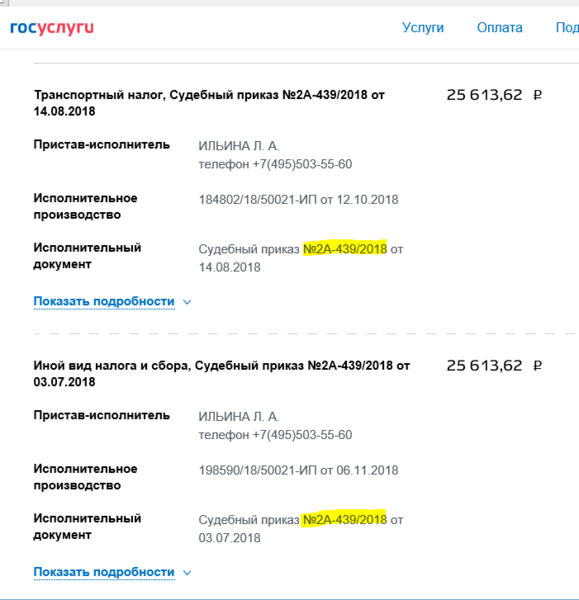Click enforcement number 184802/18/50021-ИП
Image resolution: width=579 pixels, height=600 pixels.
click(x=258, y=200)
